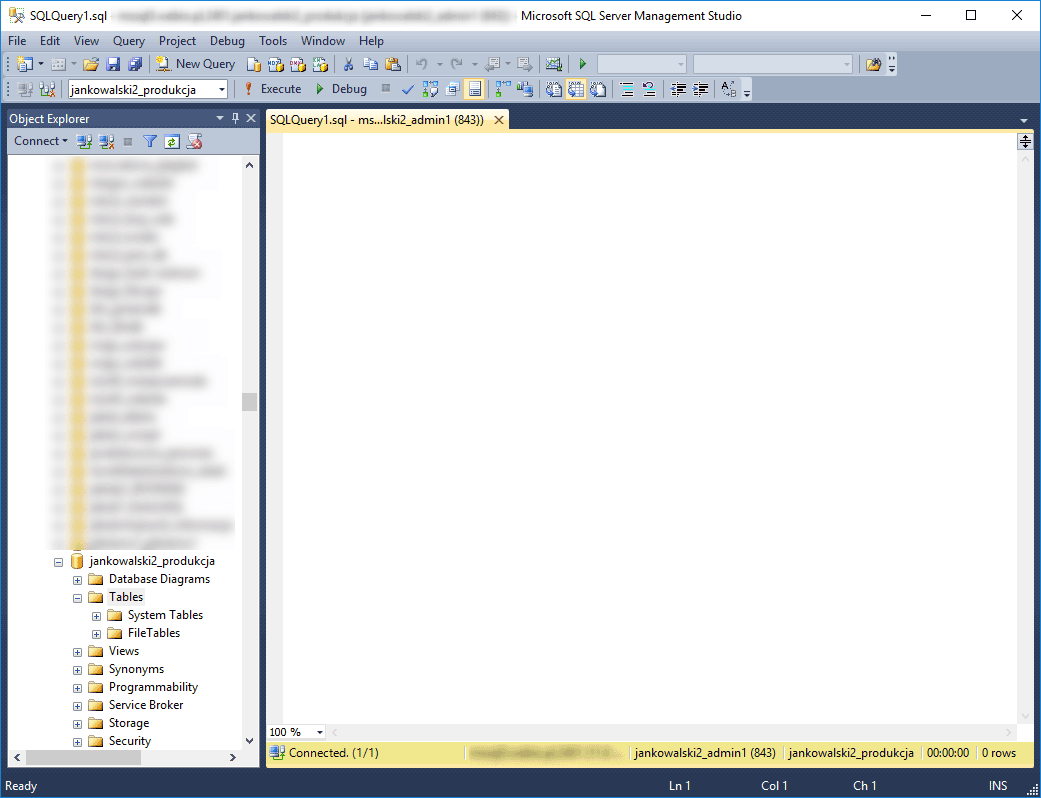
Task: Open the Connect dropdown in Object Explorer
Action: point(40,141)
